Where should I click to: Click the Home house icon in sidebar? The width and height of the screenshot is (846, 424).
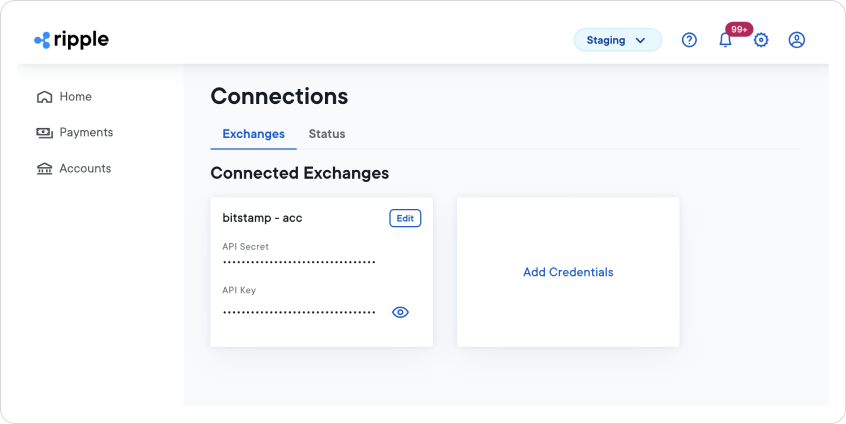[x=44, y=97]
